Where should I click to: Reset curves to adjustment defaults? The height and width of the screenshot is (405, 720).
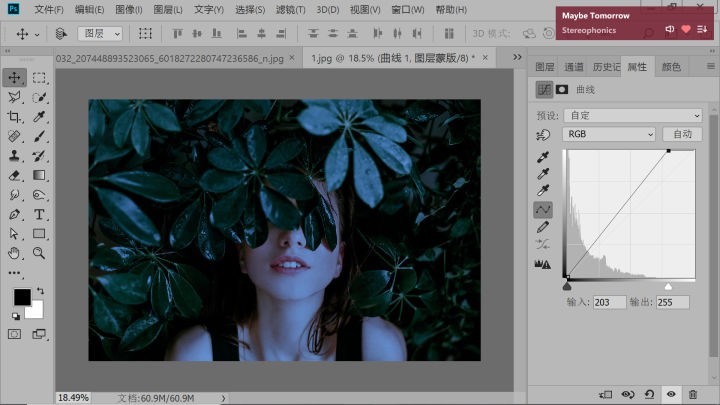pyautogui.click(x=650, y=395)
